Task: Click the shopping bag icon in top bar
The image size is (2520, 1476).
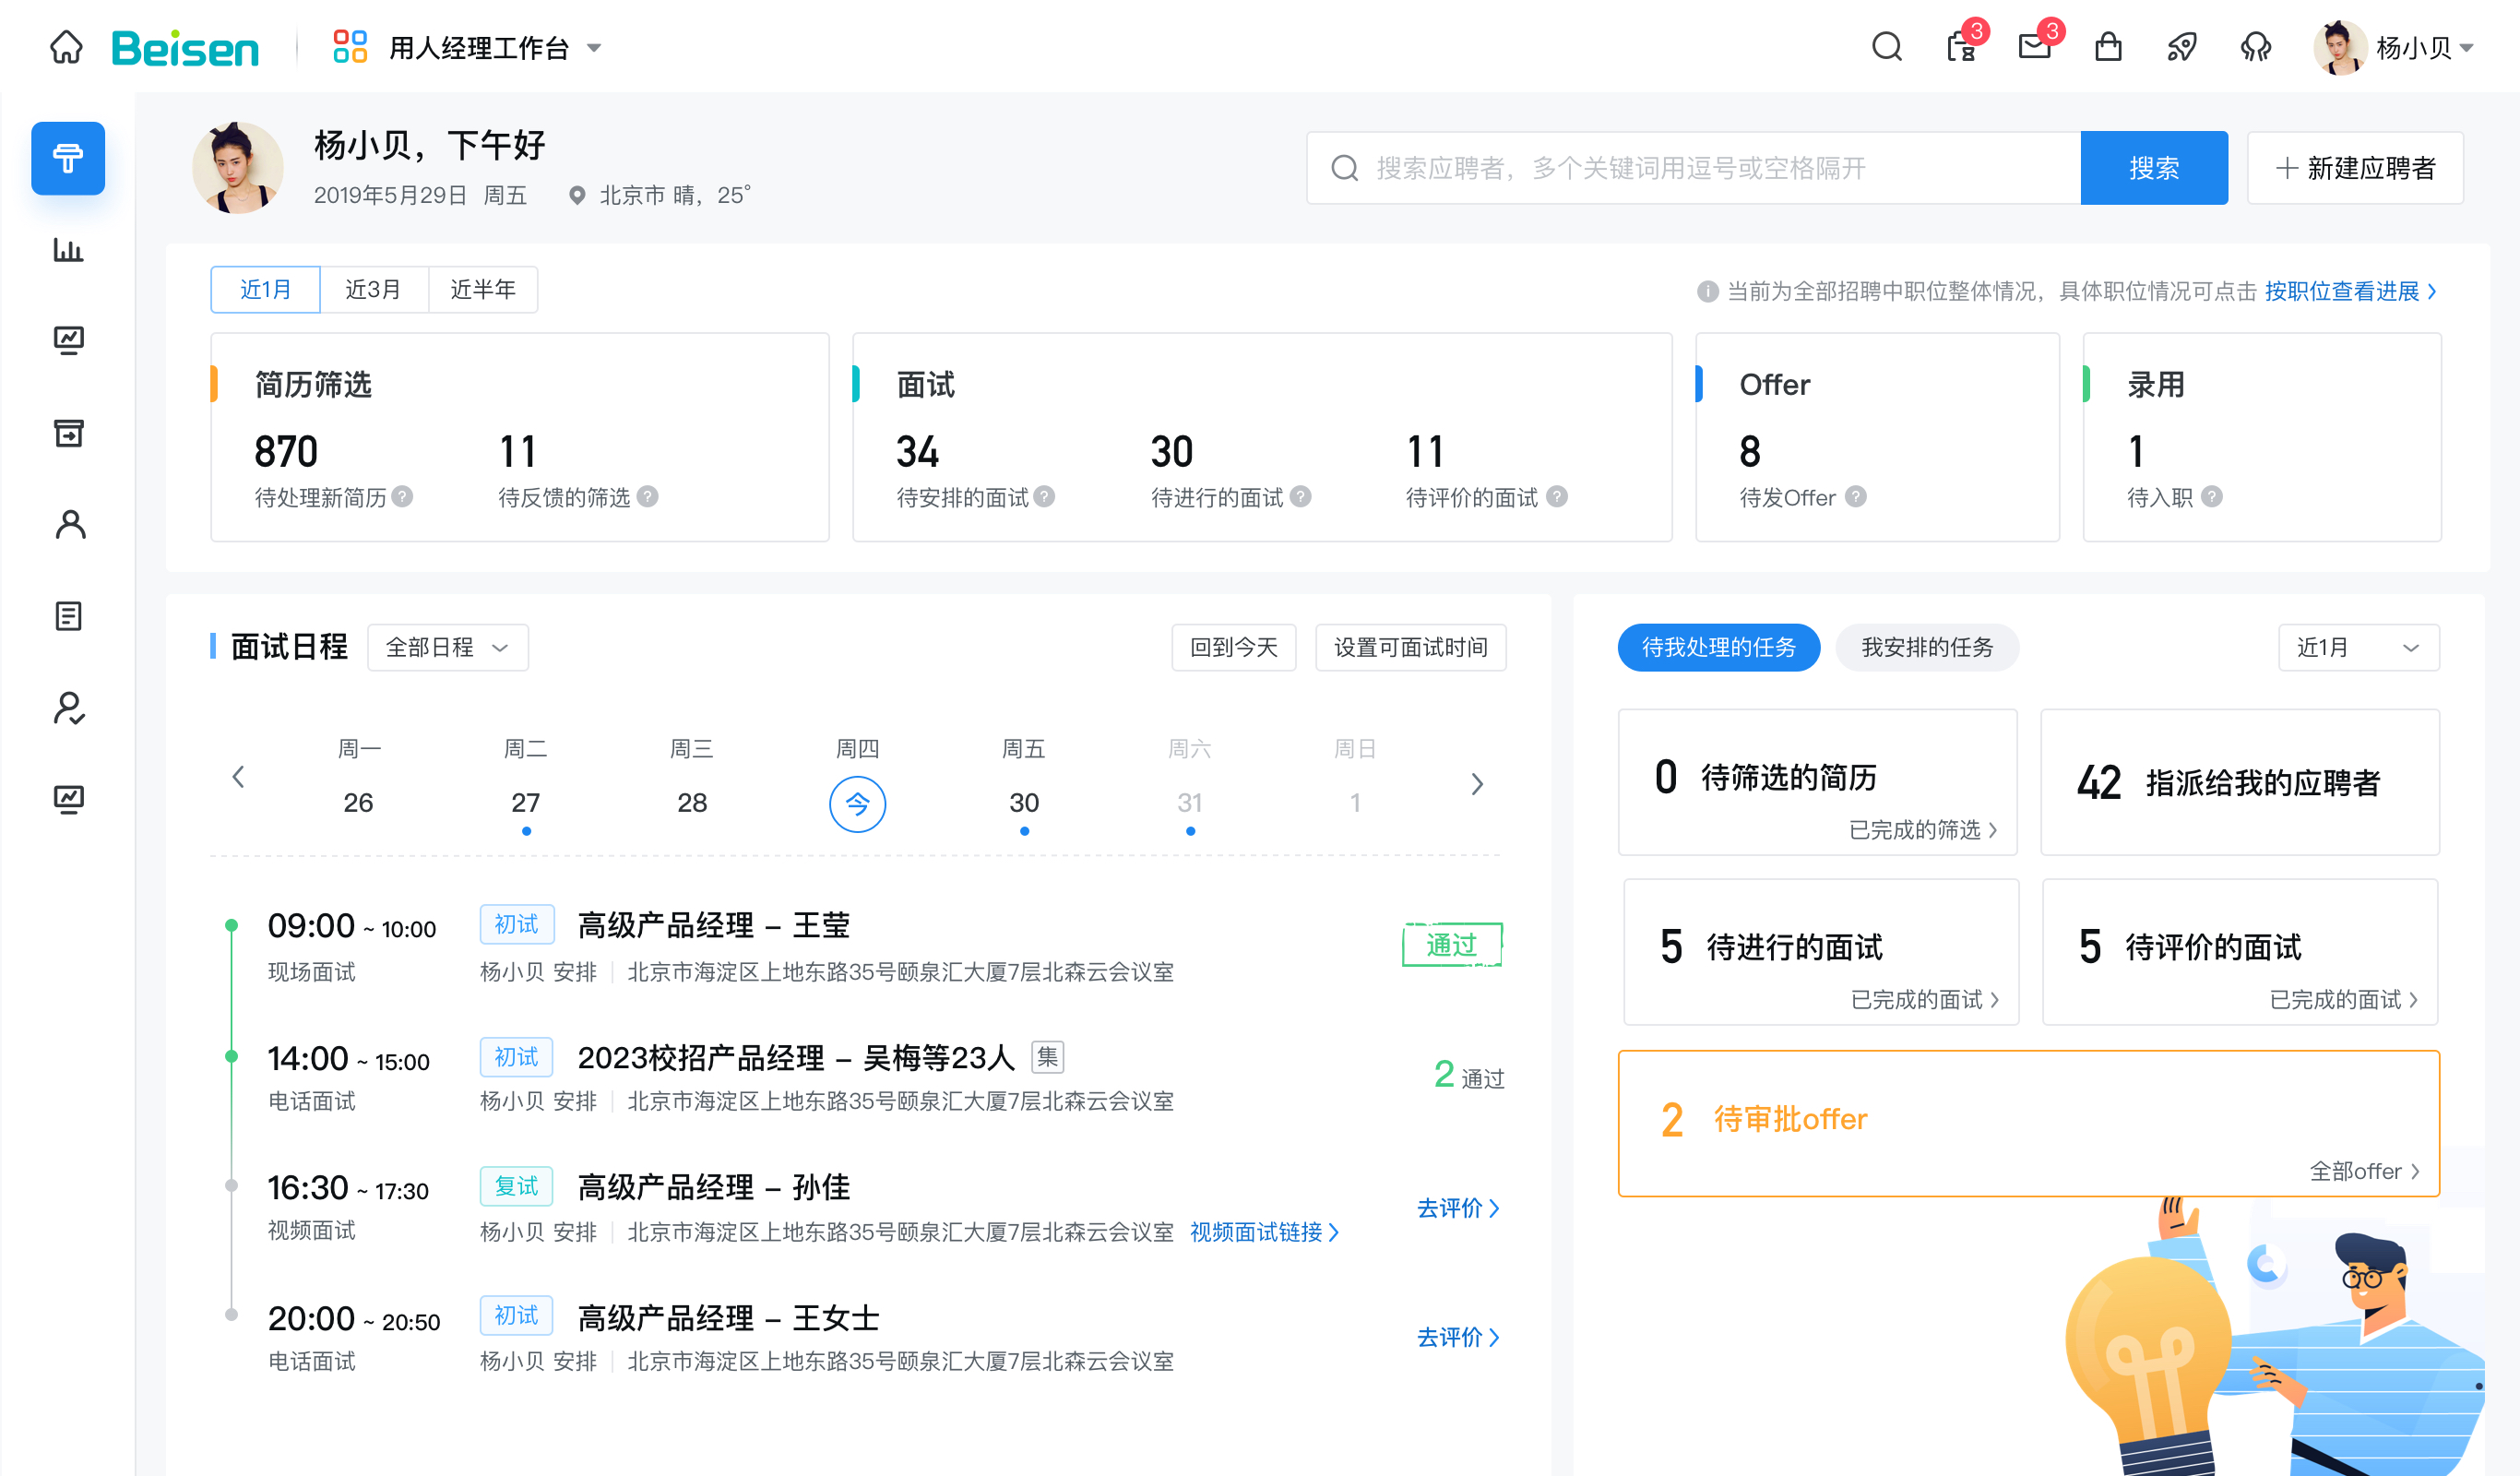Action: pos(2109,47)
